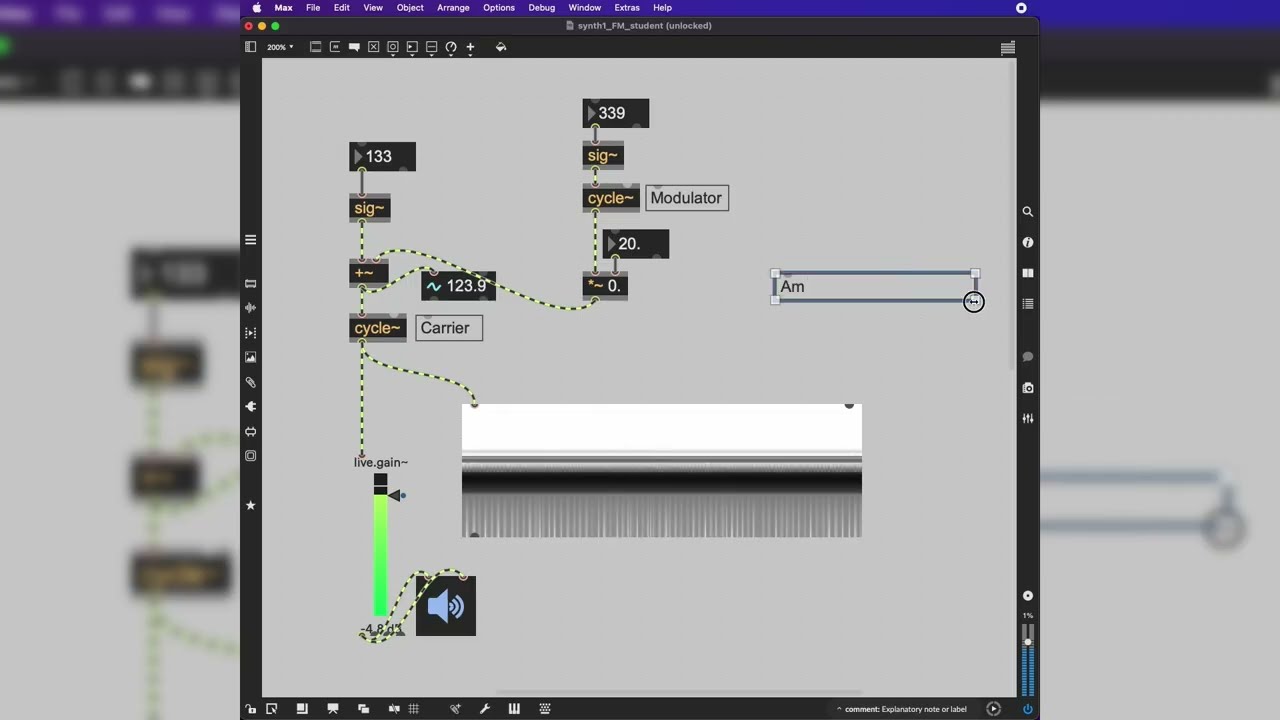Open the Audio files browser in sidebar
This screenshot has height=720, width=1280.
[250, 308]
